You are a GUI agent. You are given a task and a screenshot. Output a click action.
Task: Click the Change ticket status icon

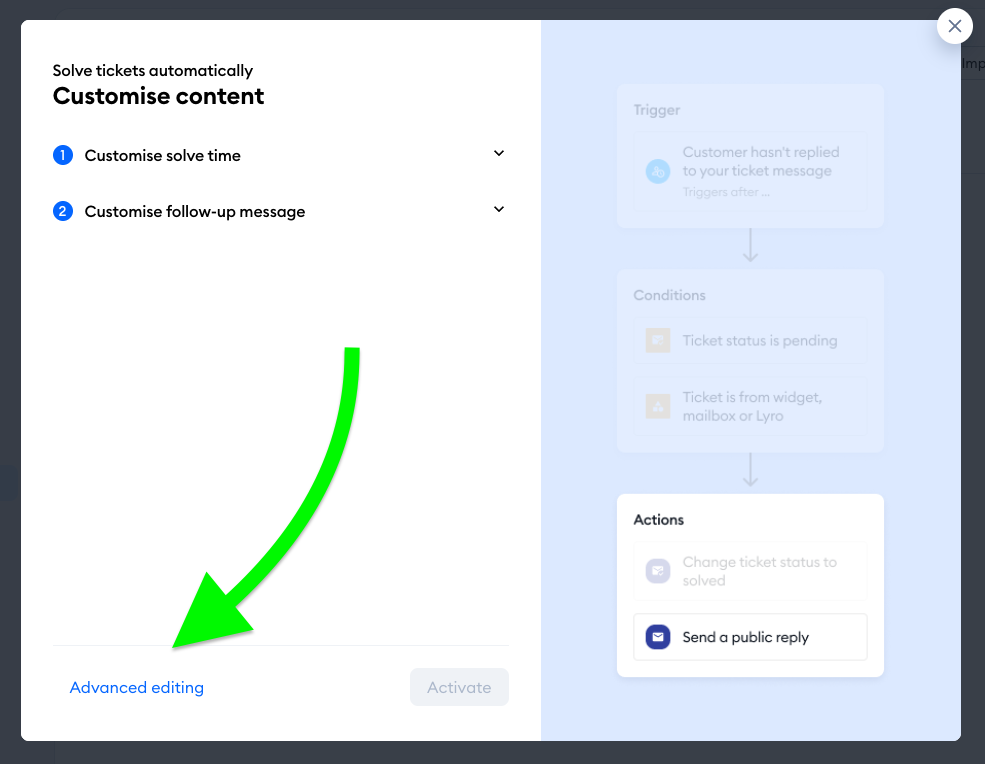point(658,571)
